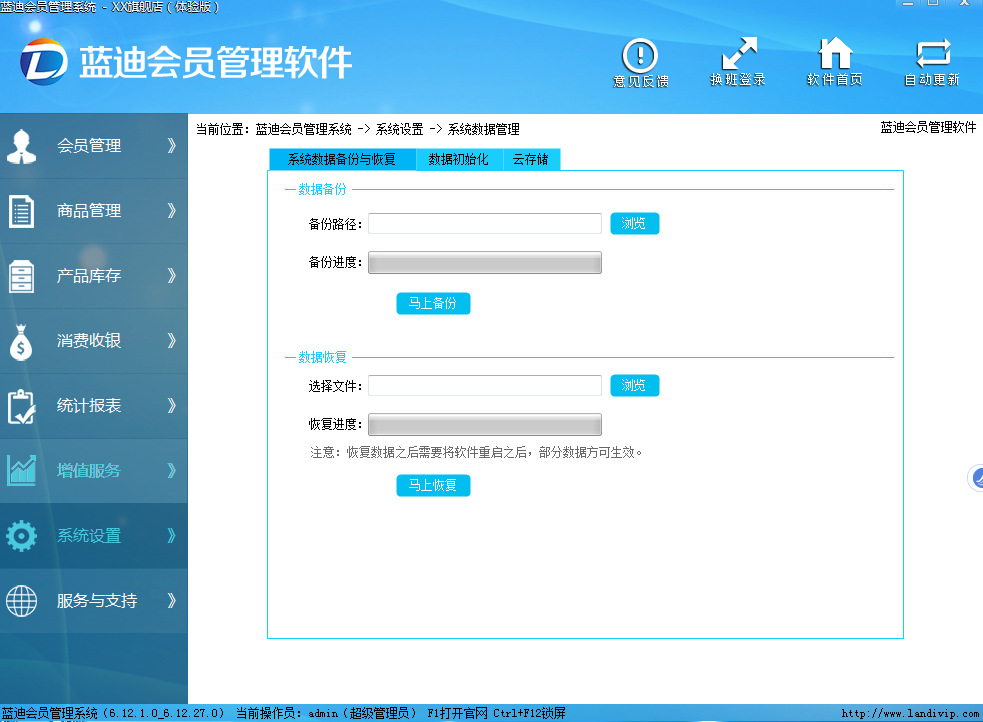The width and height of the screenshot is (983, 722).
Task: Switch to the 数据初始化 tab
Action: tap(458, 160)
